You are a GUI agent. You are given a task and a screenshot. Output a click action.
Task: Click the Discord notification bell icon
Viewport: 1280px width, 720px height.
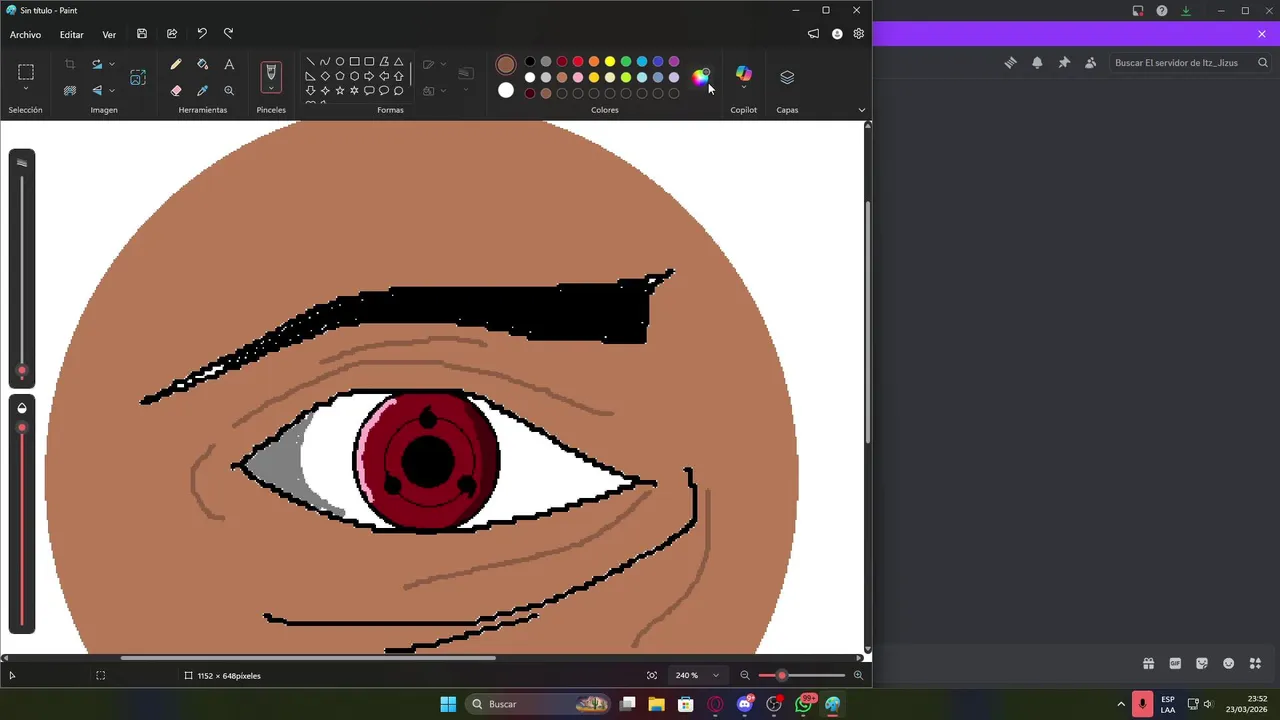[1037, 62]
